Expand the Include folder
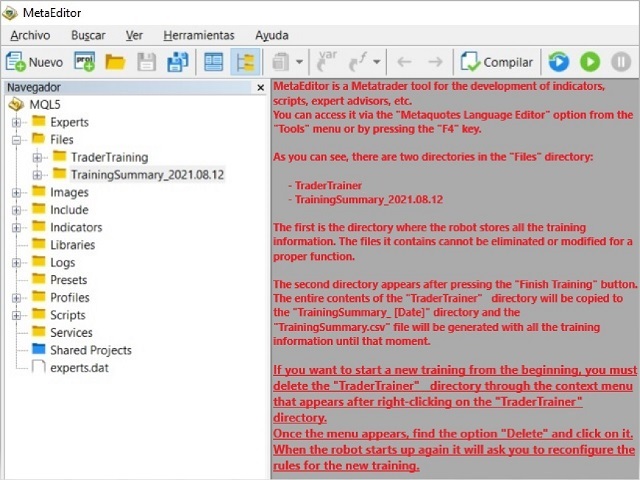The width and height of the screenshot is (640, 480). pos(16,210)
